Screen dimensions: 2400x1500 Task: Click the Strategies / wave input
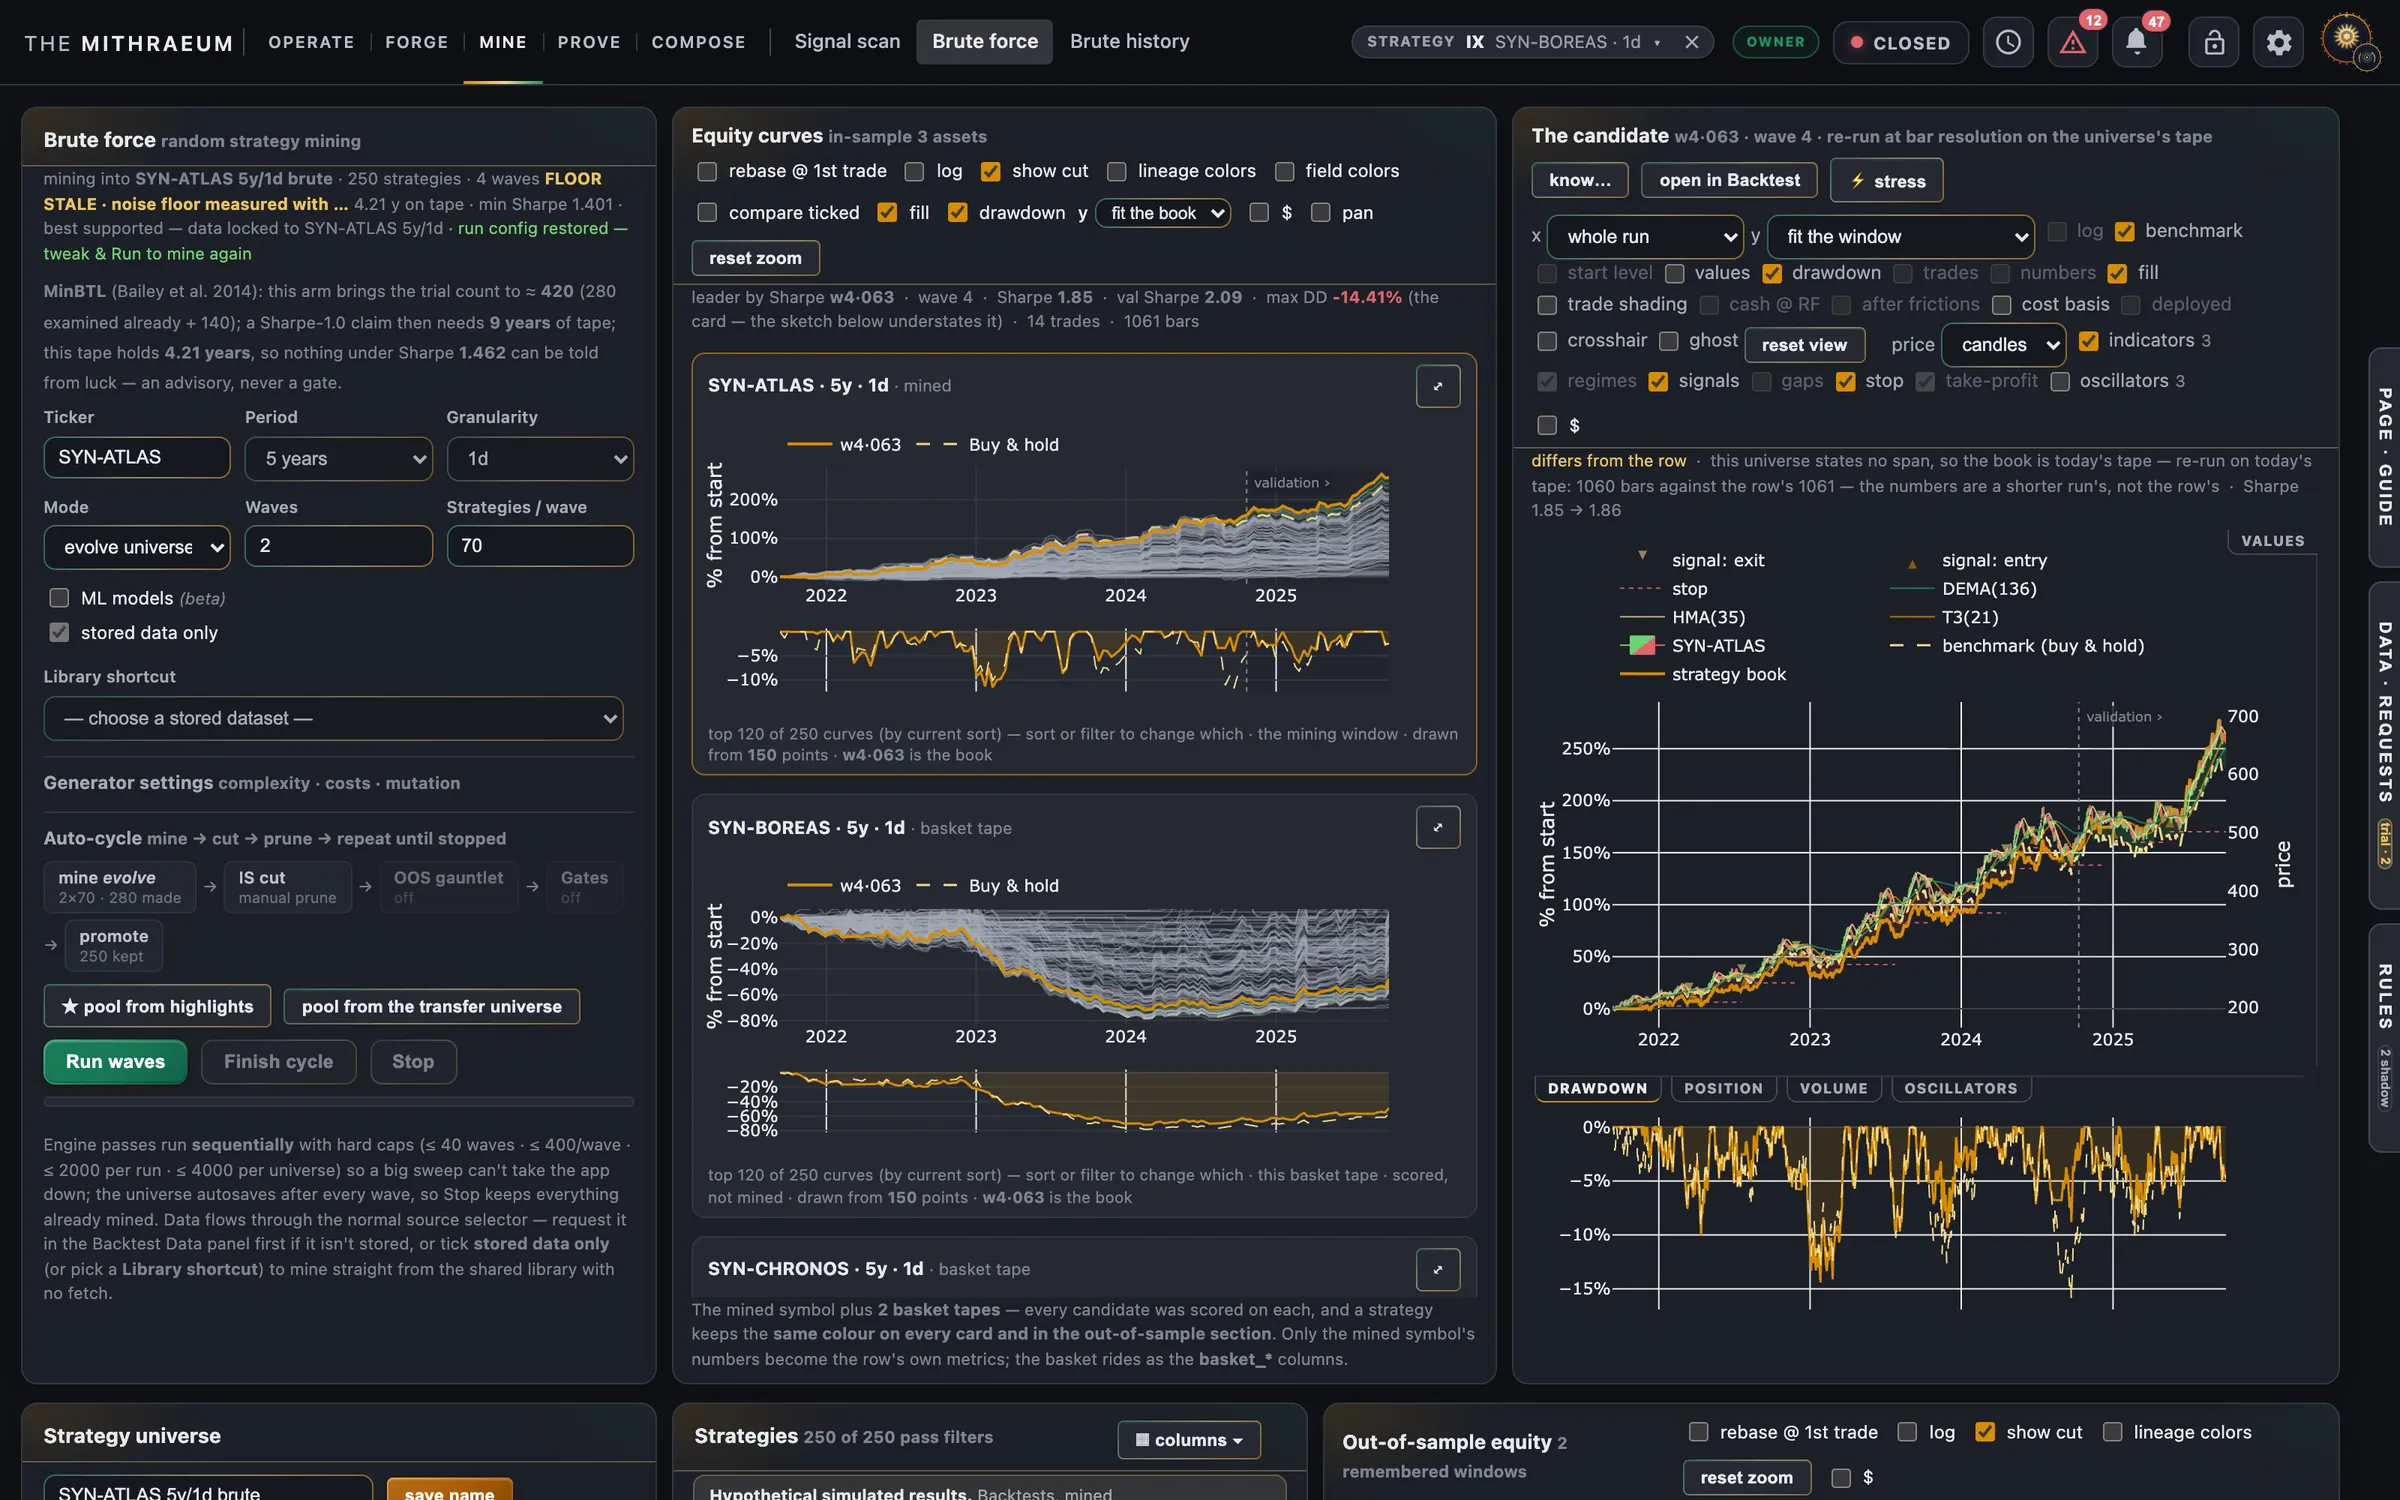click(x=540, y=546)
